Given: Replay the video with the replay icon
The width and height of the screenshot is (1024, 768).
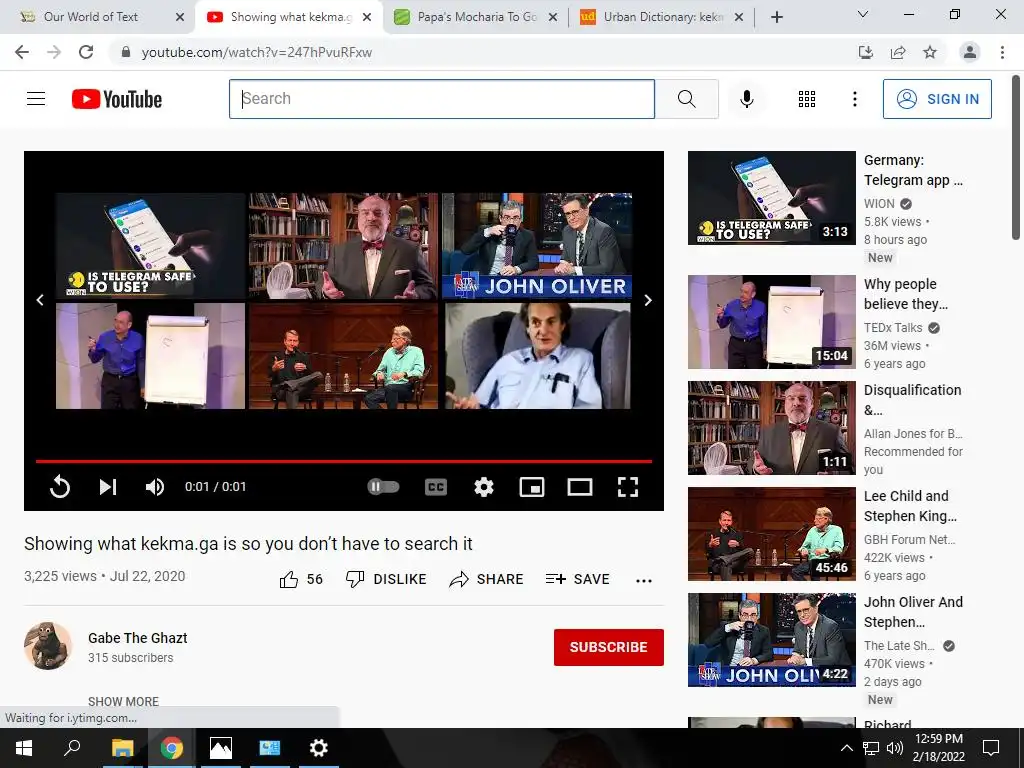Looking at the screenshot, I should click(x=59, y=487).
